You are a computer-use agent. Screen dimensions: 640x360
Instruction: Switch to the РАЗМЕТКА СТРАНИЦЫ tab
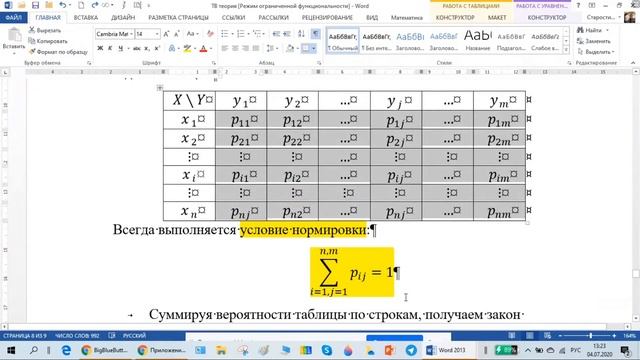pyautogui.click(x=178, y=18)
